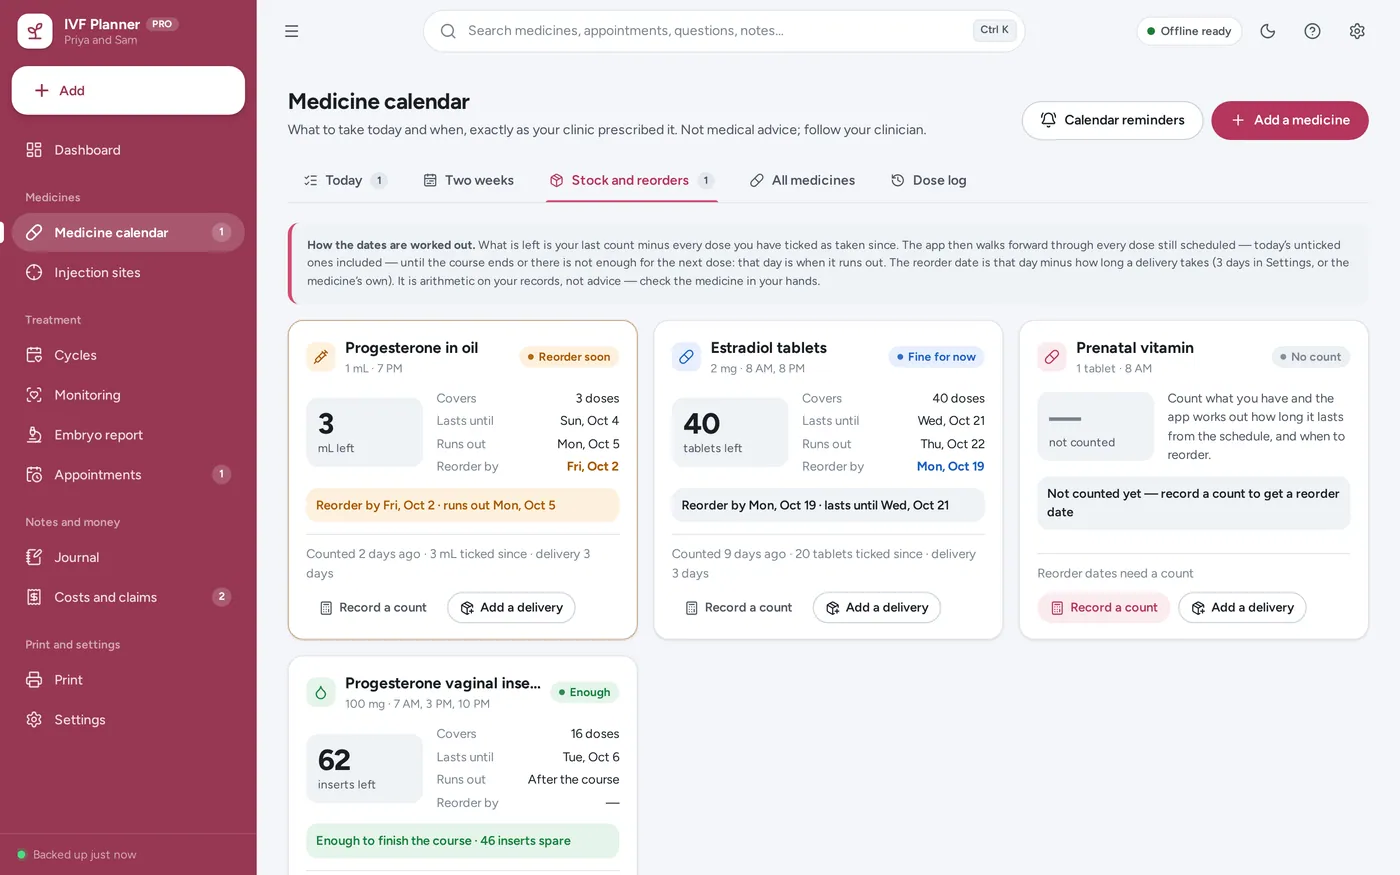The height and width of the screenshot is (875, 1400).
Task: Open settings gear icon in top bar
Action: click(1357, 31)
